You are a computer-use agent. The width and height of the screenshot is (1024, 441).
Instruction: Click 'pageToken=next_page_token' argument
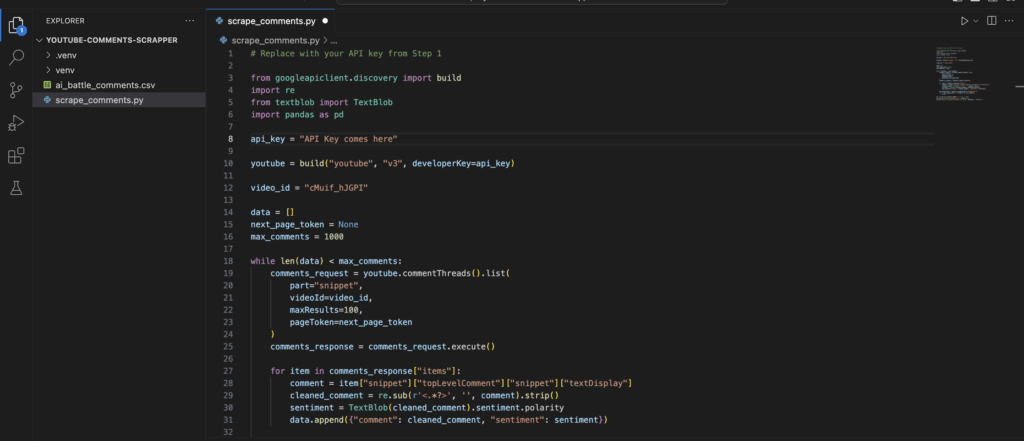(351, 322)
